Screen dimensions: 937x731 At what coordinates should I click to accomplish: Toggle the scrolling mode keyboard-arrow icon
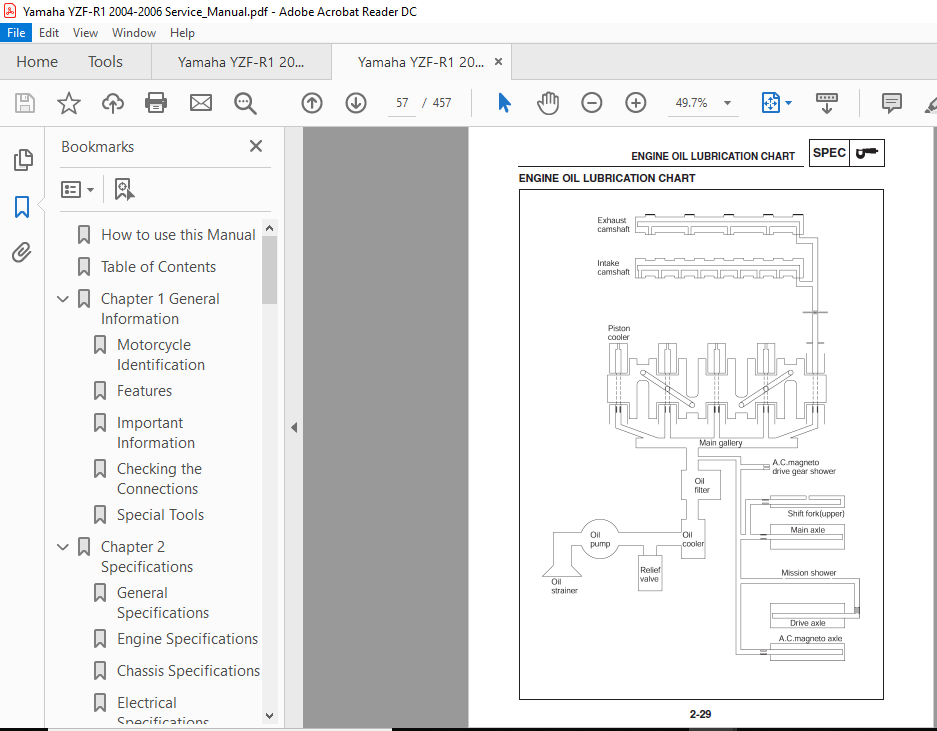tap(826, 103)
